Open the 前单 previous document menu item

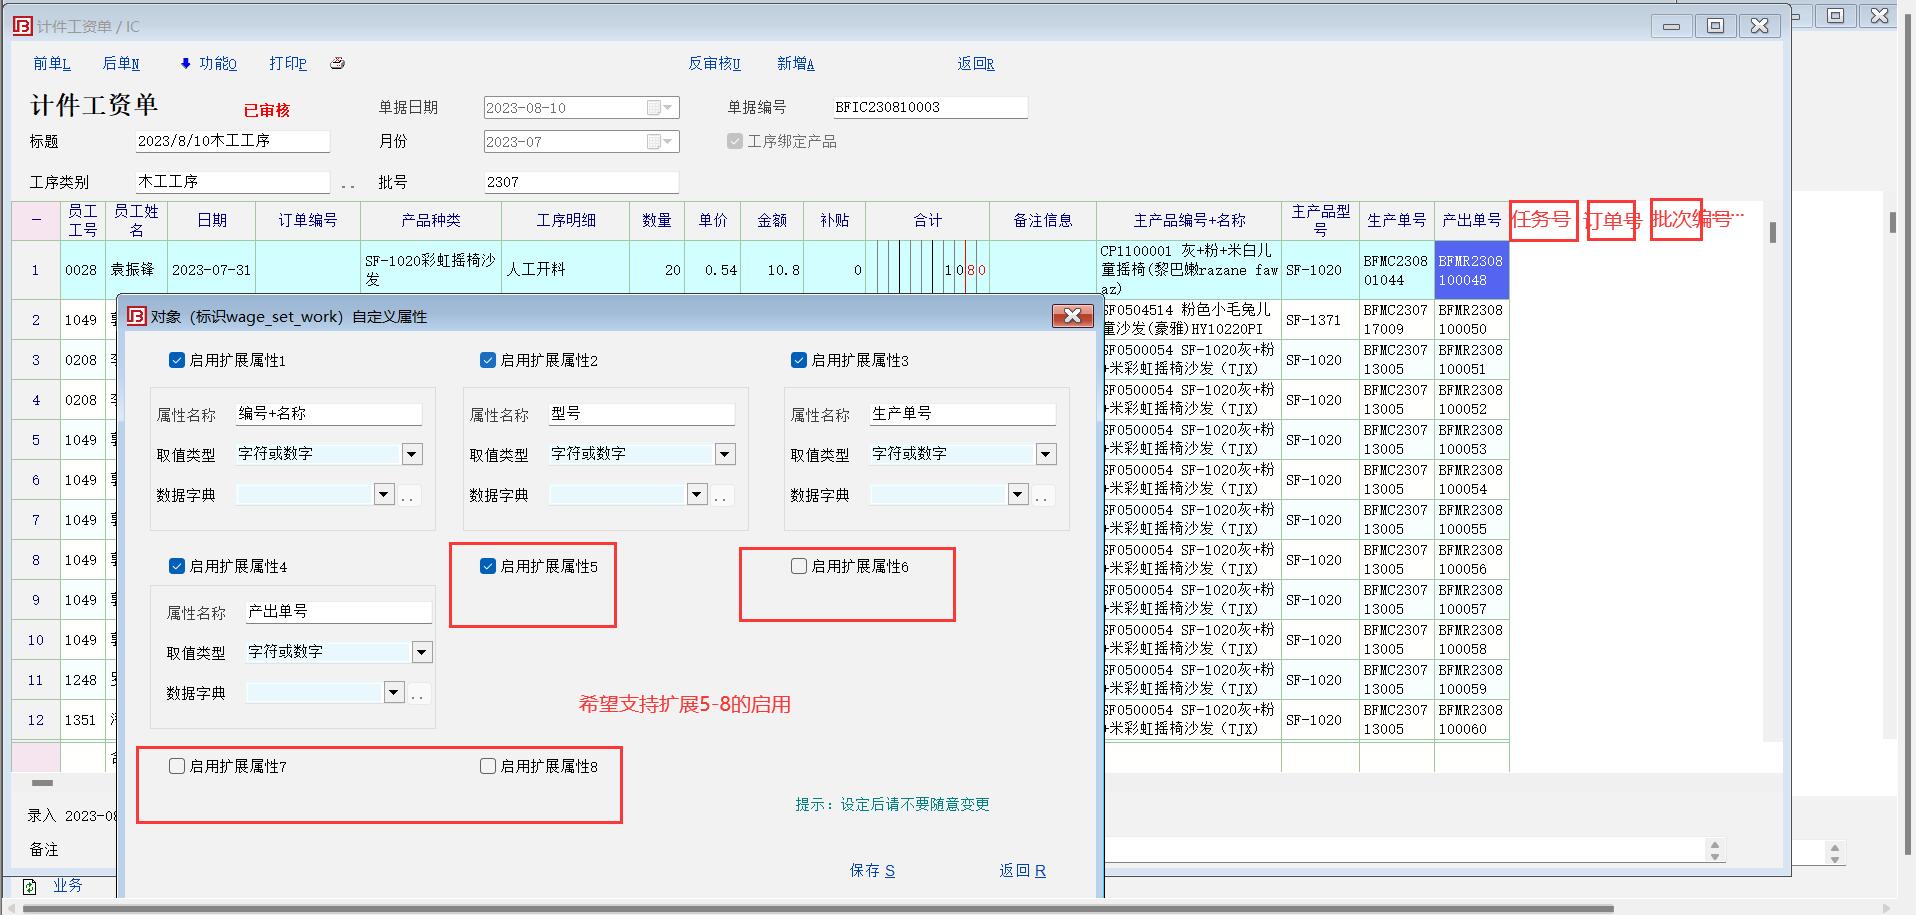point(52,64)
